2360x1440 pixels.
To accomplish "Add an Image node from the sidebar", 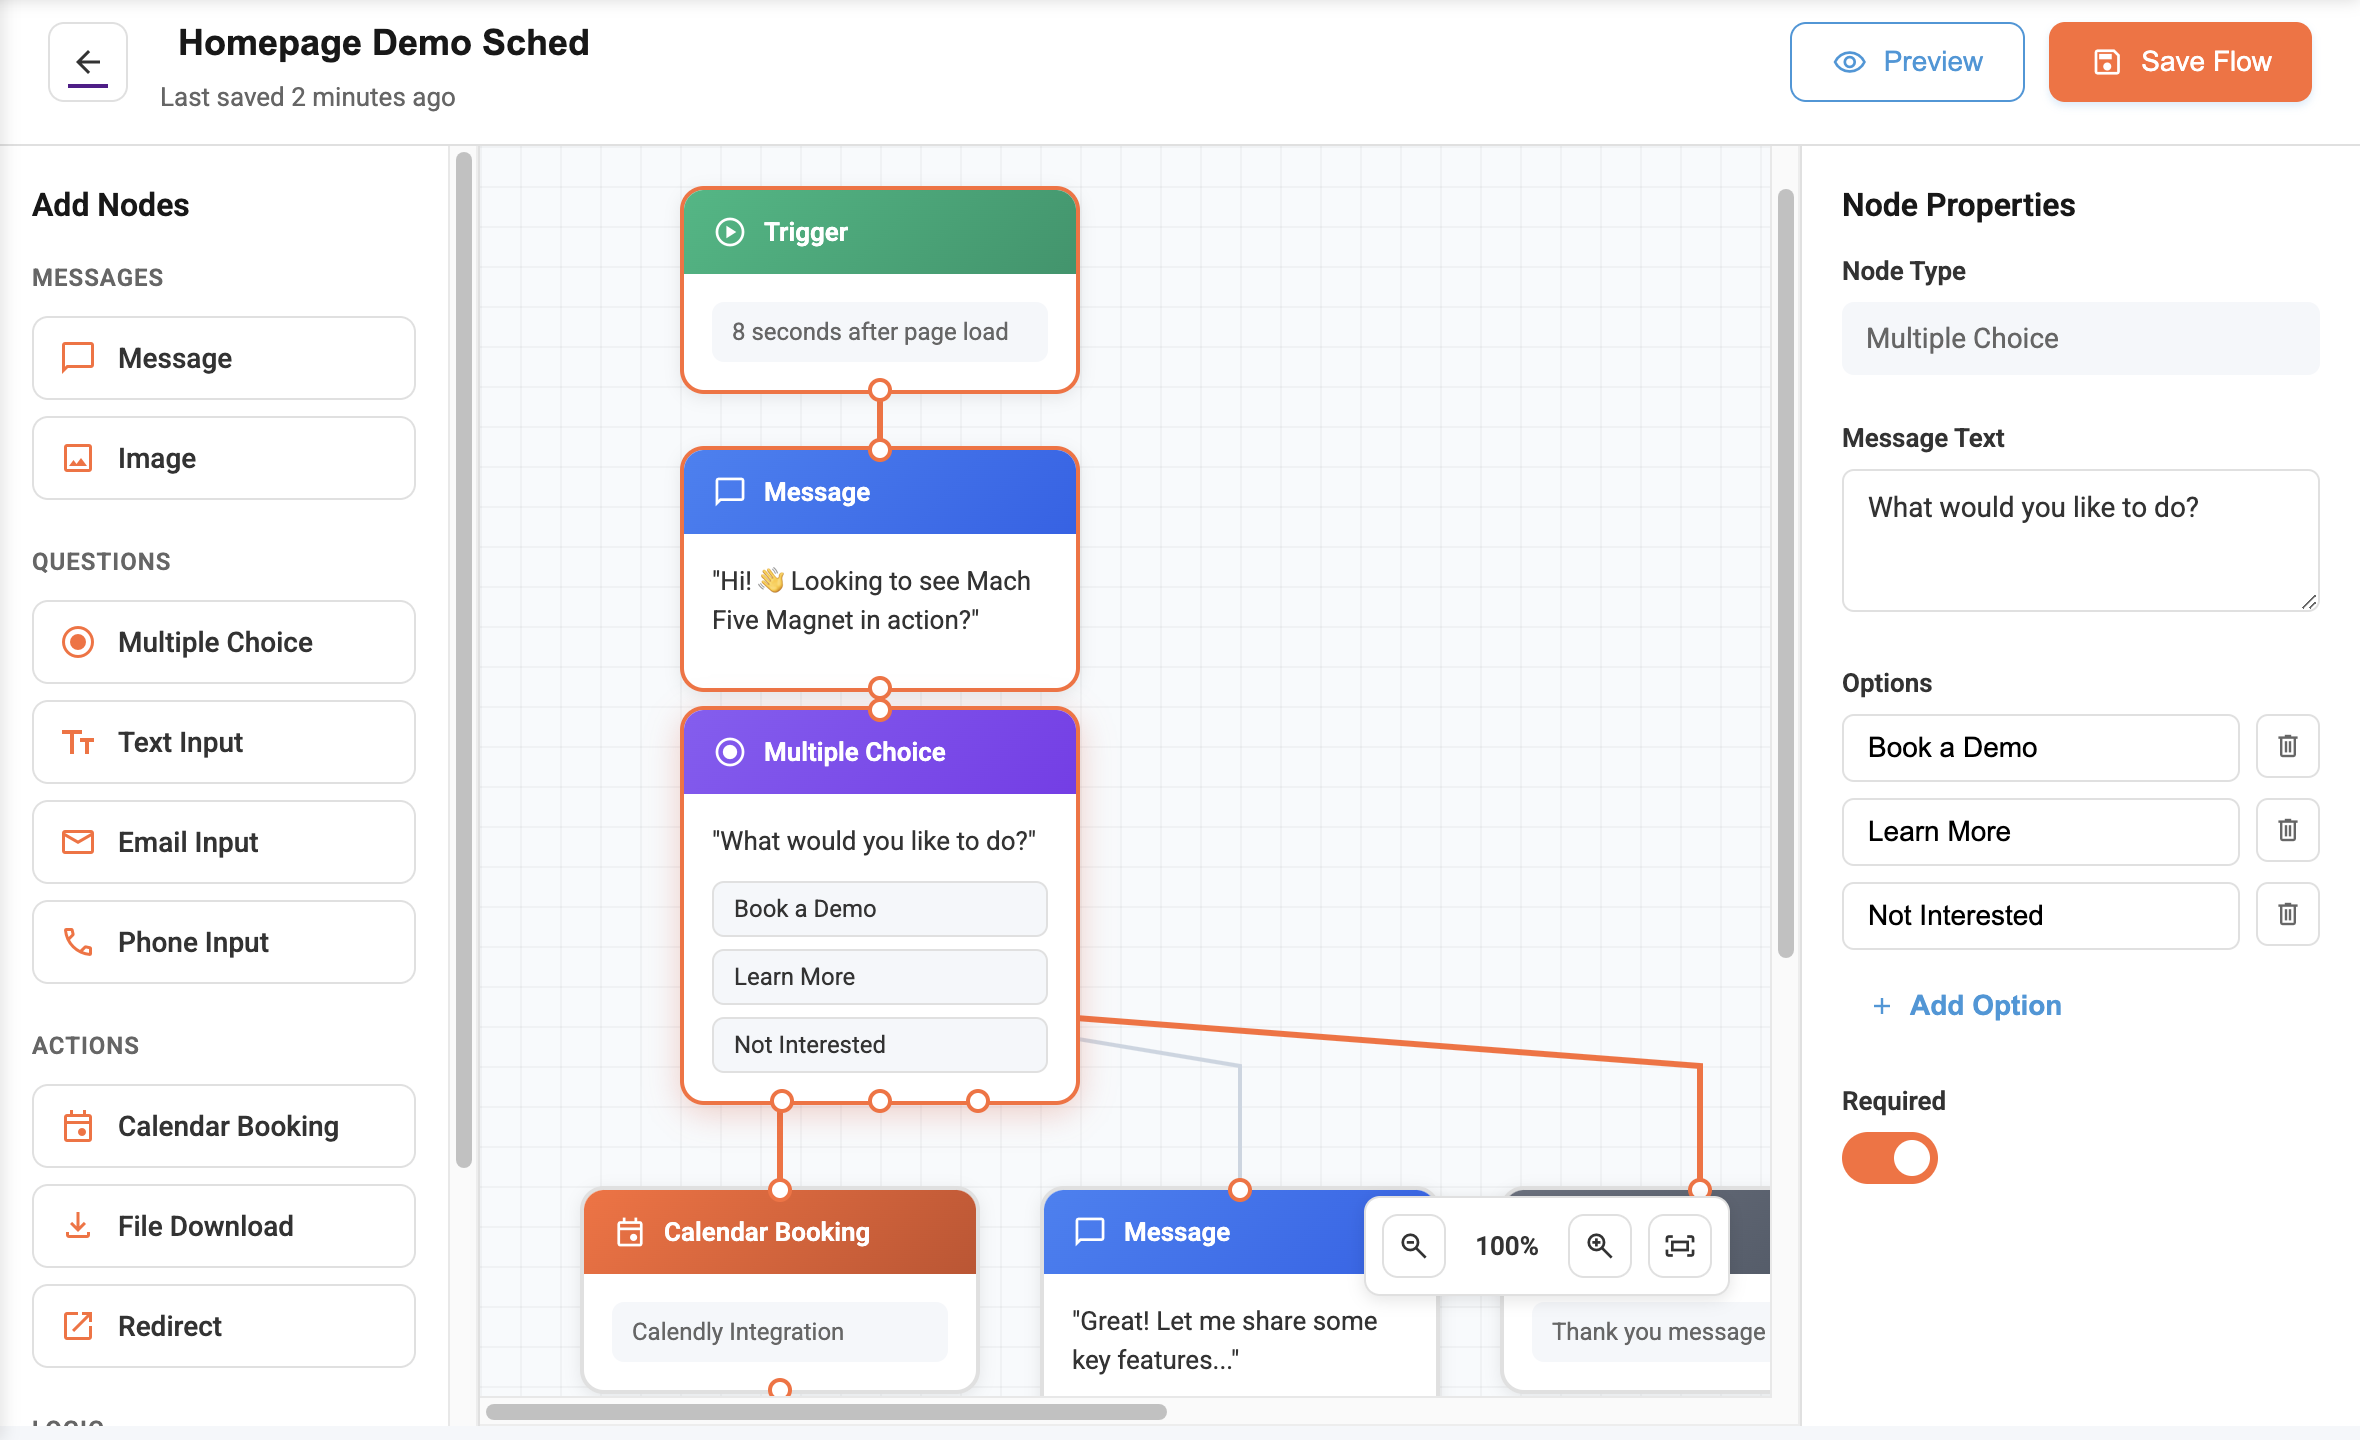I will (x=222, y=458).
